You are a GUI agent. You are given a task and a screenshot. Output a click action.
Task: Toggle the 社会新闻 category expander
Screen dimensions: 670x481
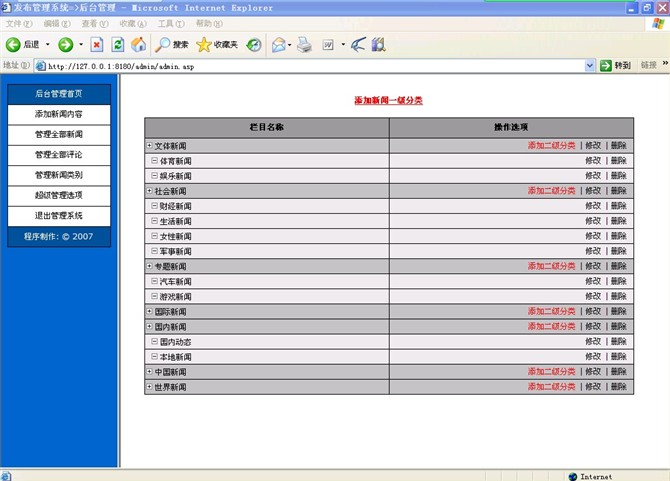(150, 191)
